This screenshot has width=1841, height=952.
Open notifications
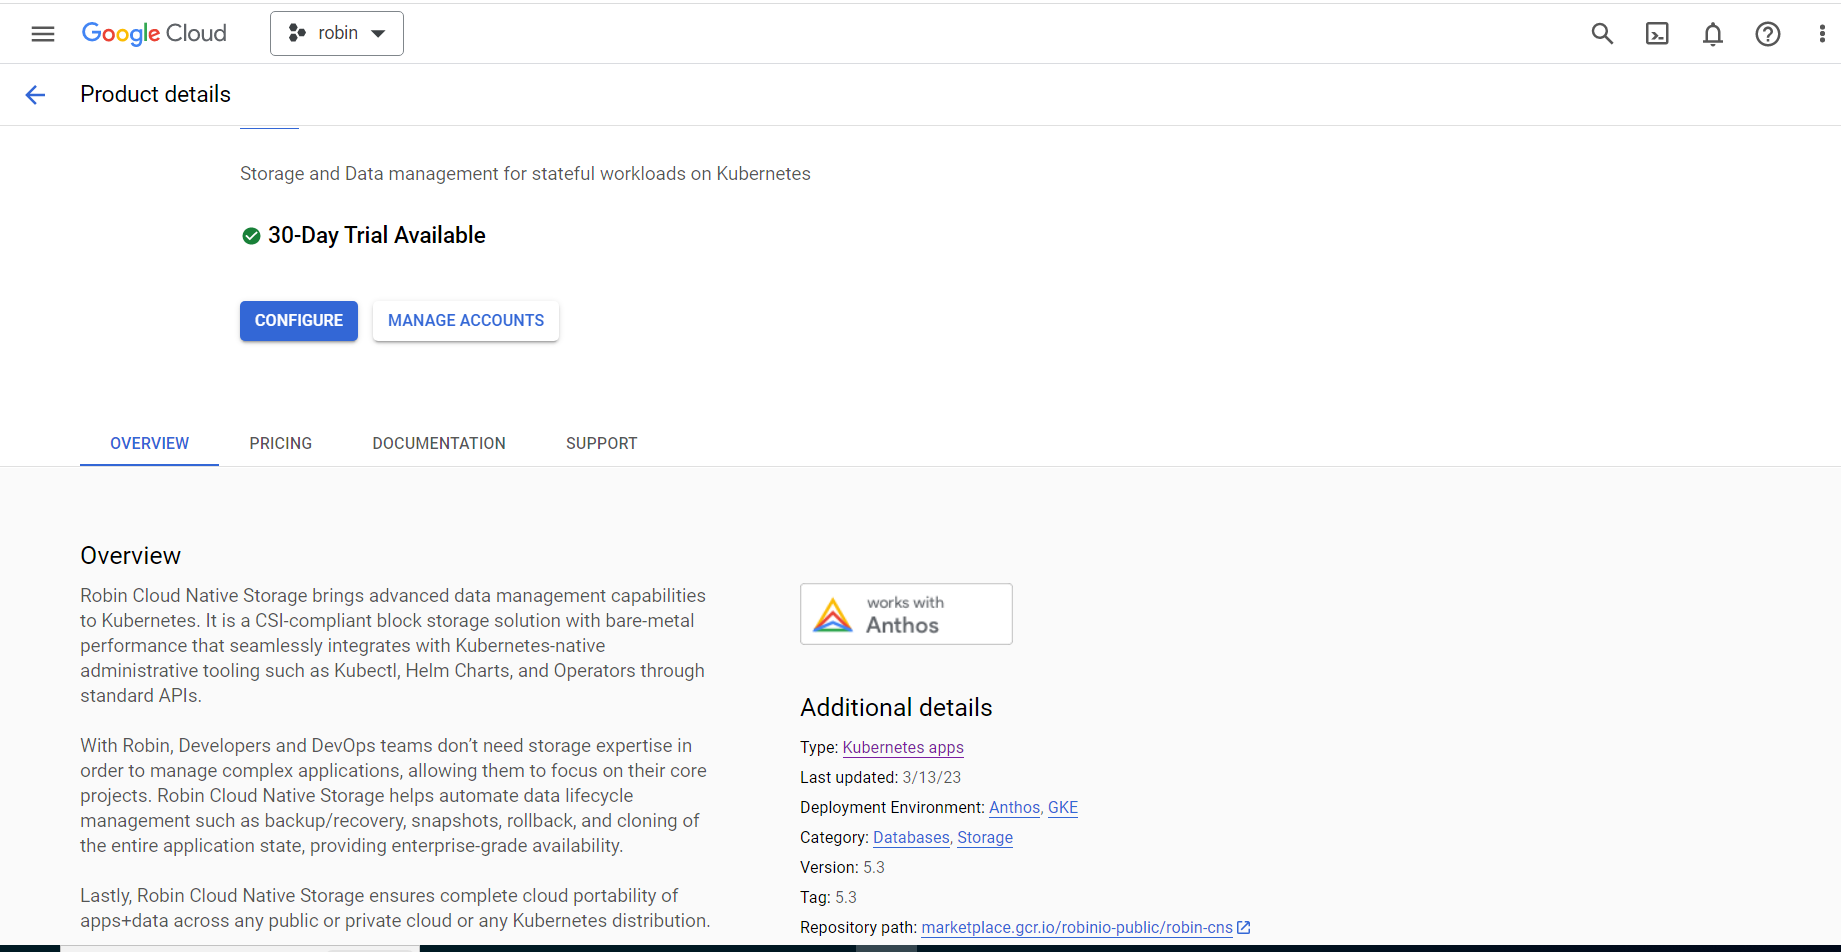pyautogui.click(x=1712, y=33)
